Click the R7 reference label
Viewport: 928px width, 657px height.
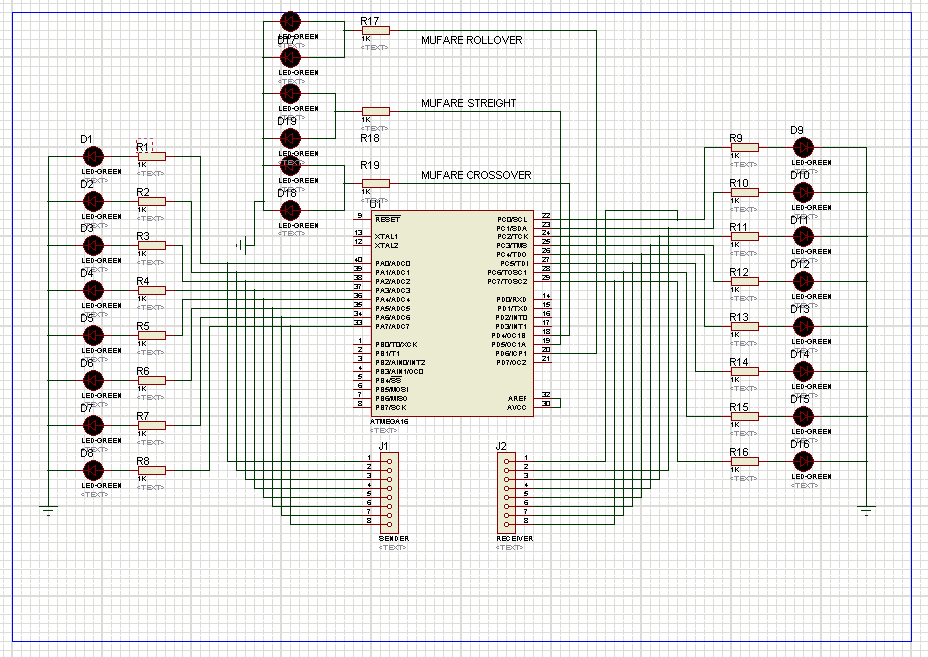[143, 416]
